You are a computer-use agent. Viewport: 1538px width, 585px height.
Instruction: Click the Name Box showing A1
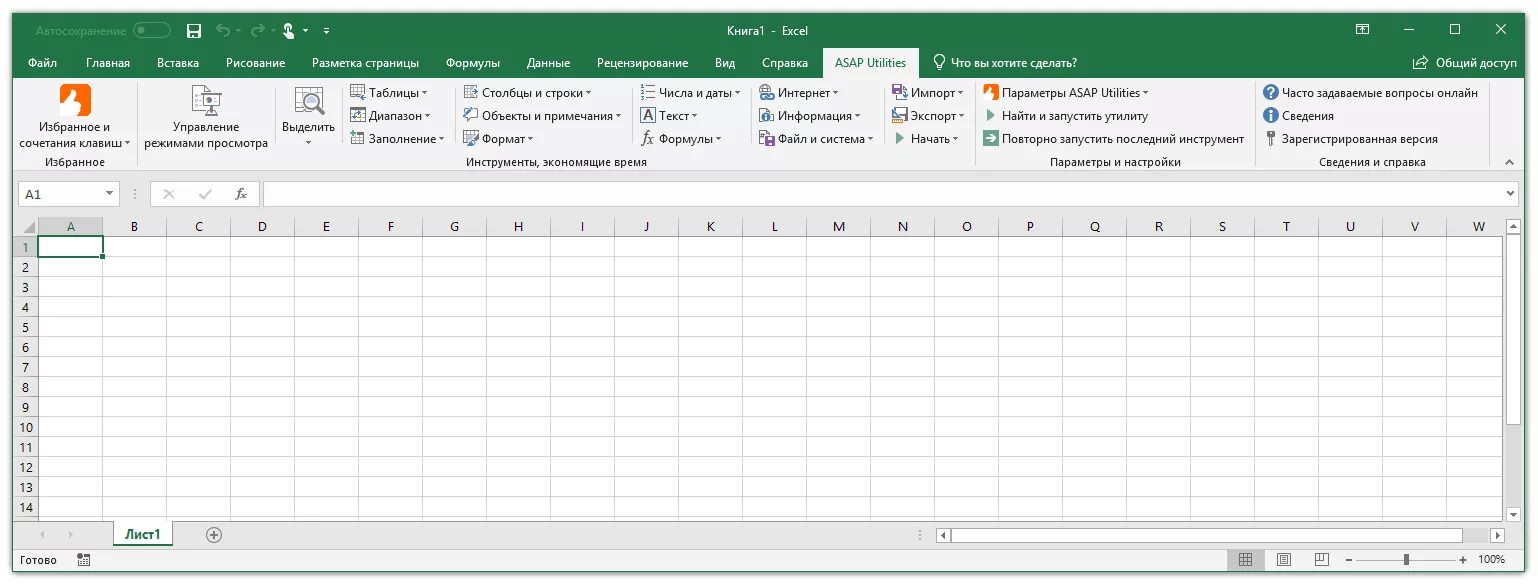tap(61, 194)
